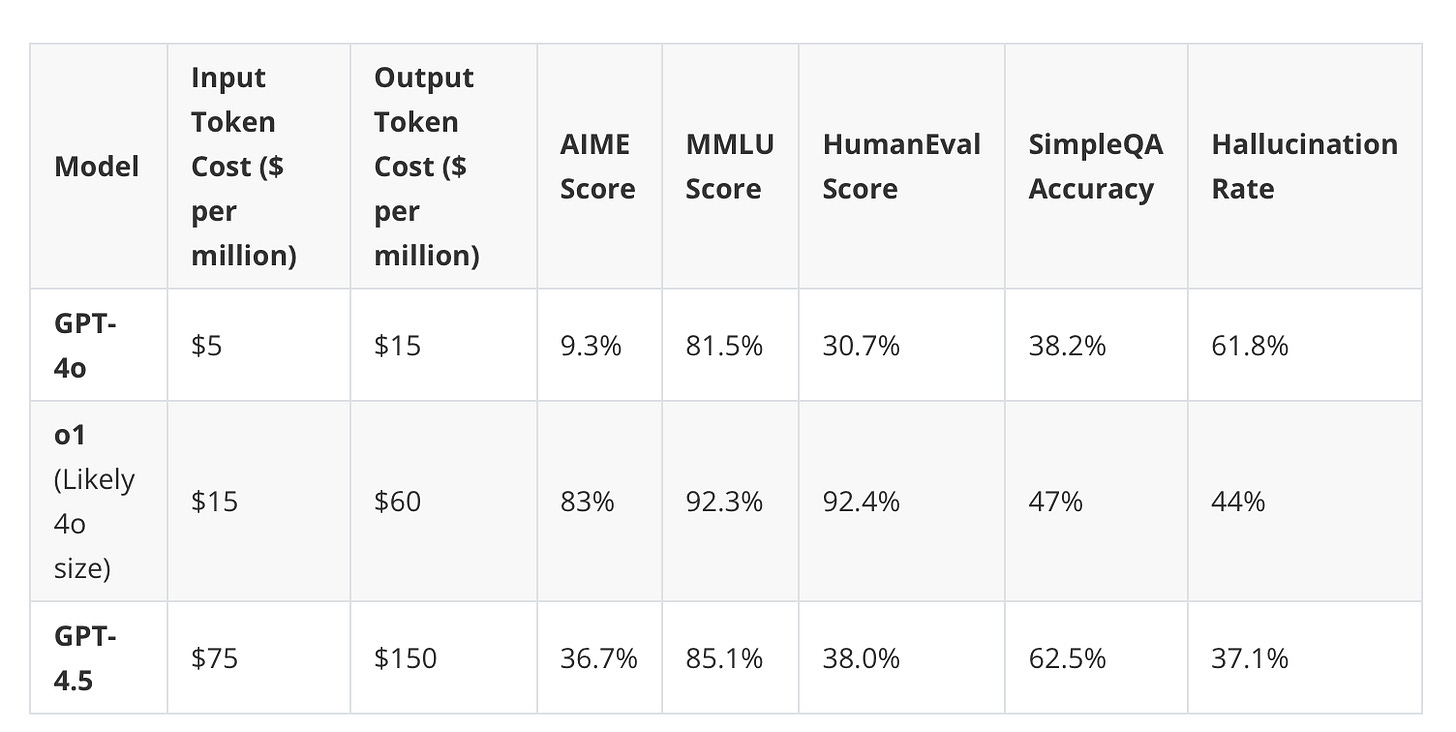Select the Hallucination Rate header cell
Viewport: 1456px width, 732px height.
(x=1305, y=166)
